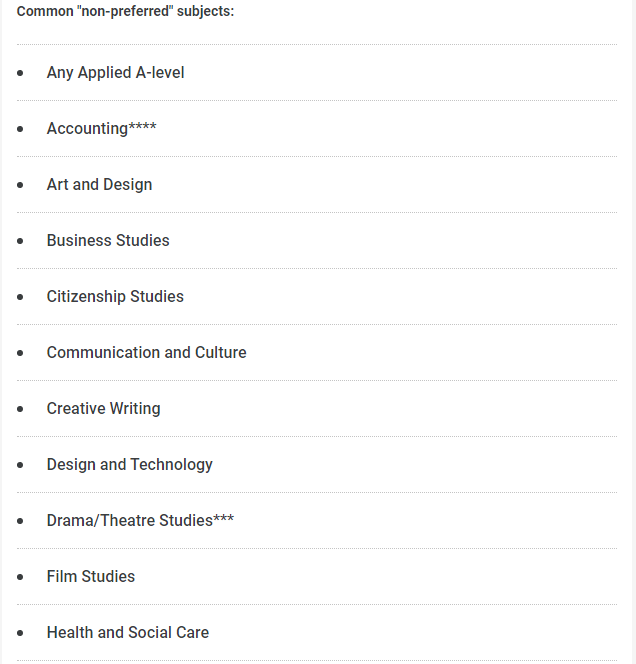Click the bullet point beside Creative Writing
This screenshot has height=664, width=636.
pyautogui.click(x=20, y=409)
